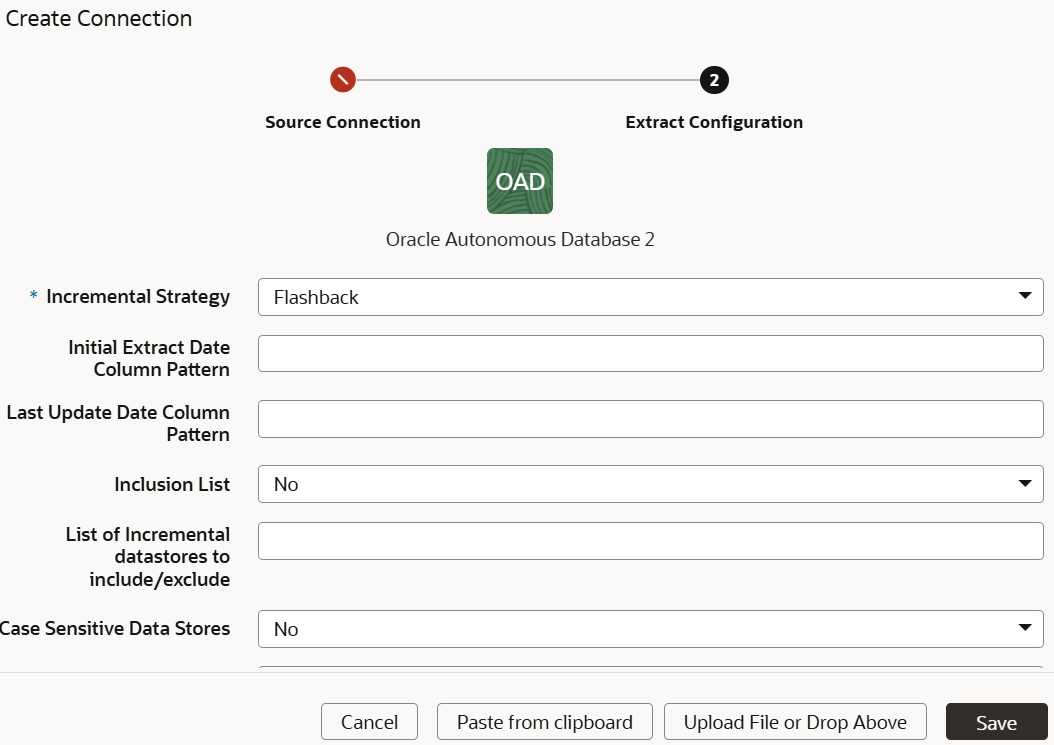Click the incremental datastores include/exclude field
This screenshot has width=1054, height=745.
(x=650, y=540)
